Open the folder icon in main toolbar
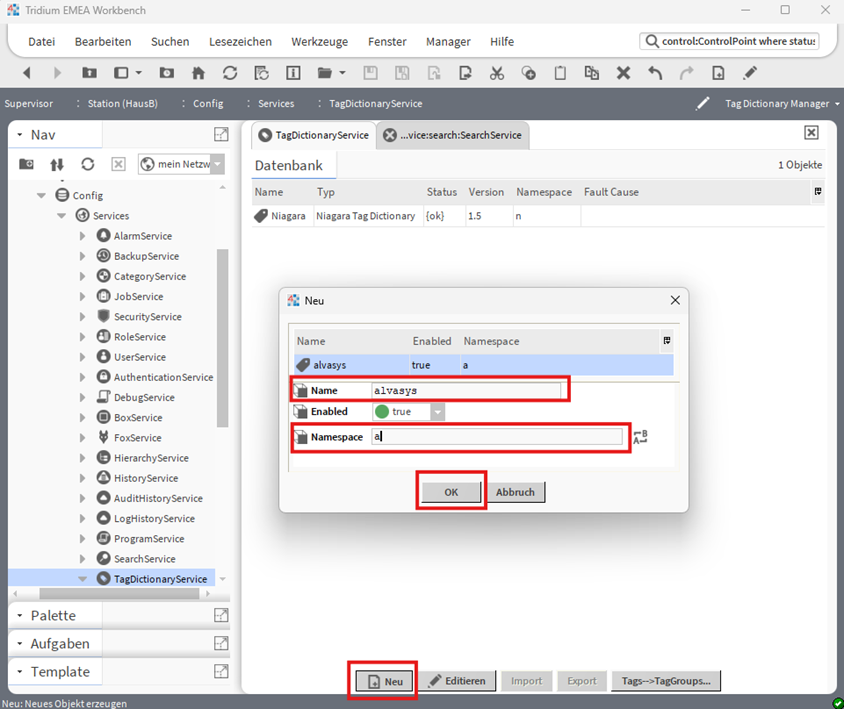The width and height of the screenshot is (844, 709). (x=325, y=73)
